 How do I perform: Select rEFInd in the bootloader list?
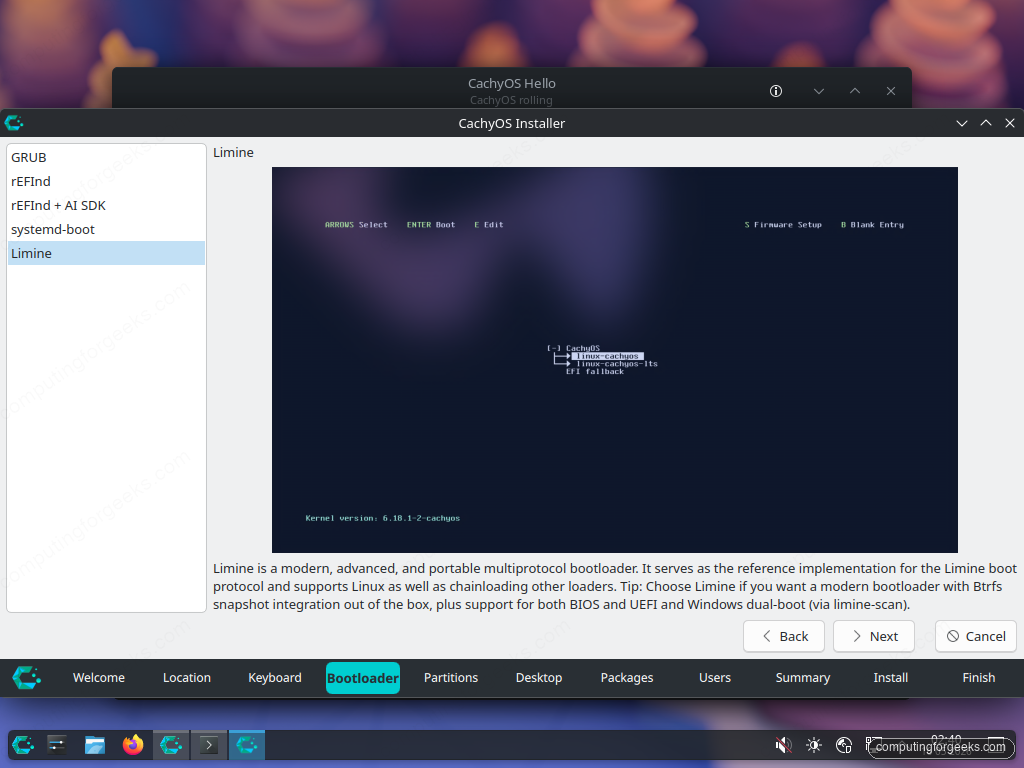pyautogui.click(x=106, y=182)
